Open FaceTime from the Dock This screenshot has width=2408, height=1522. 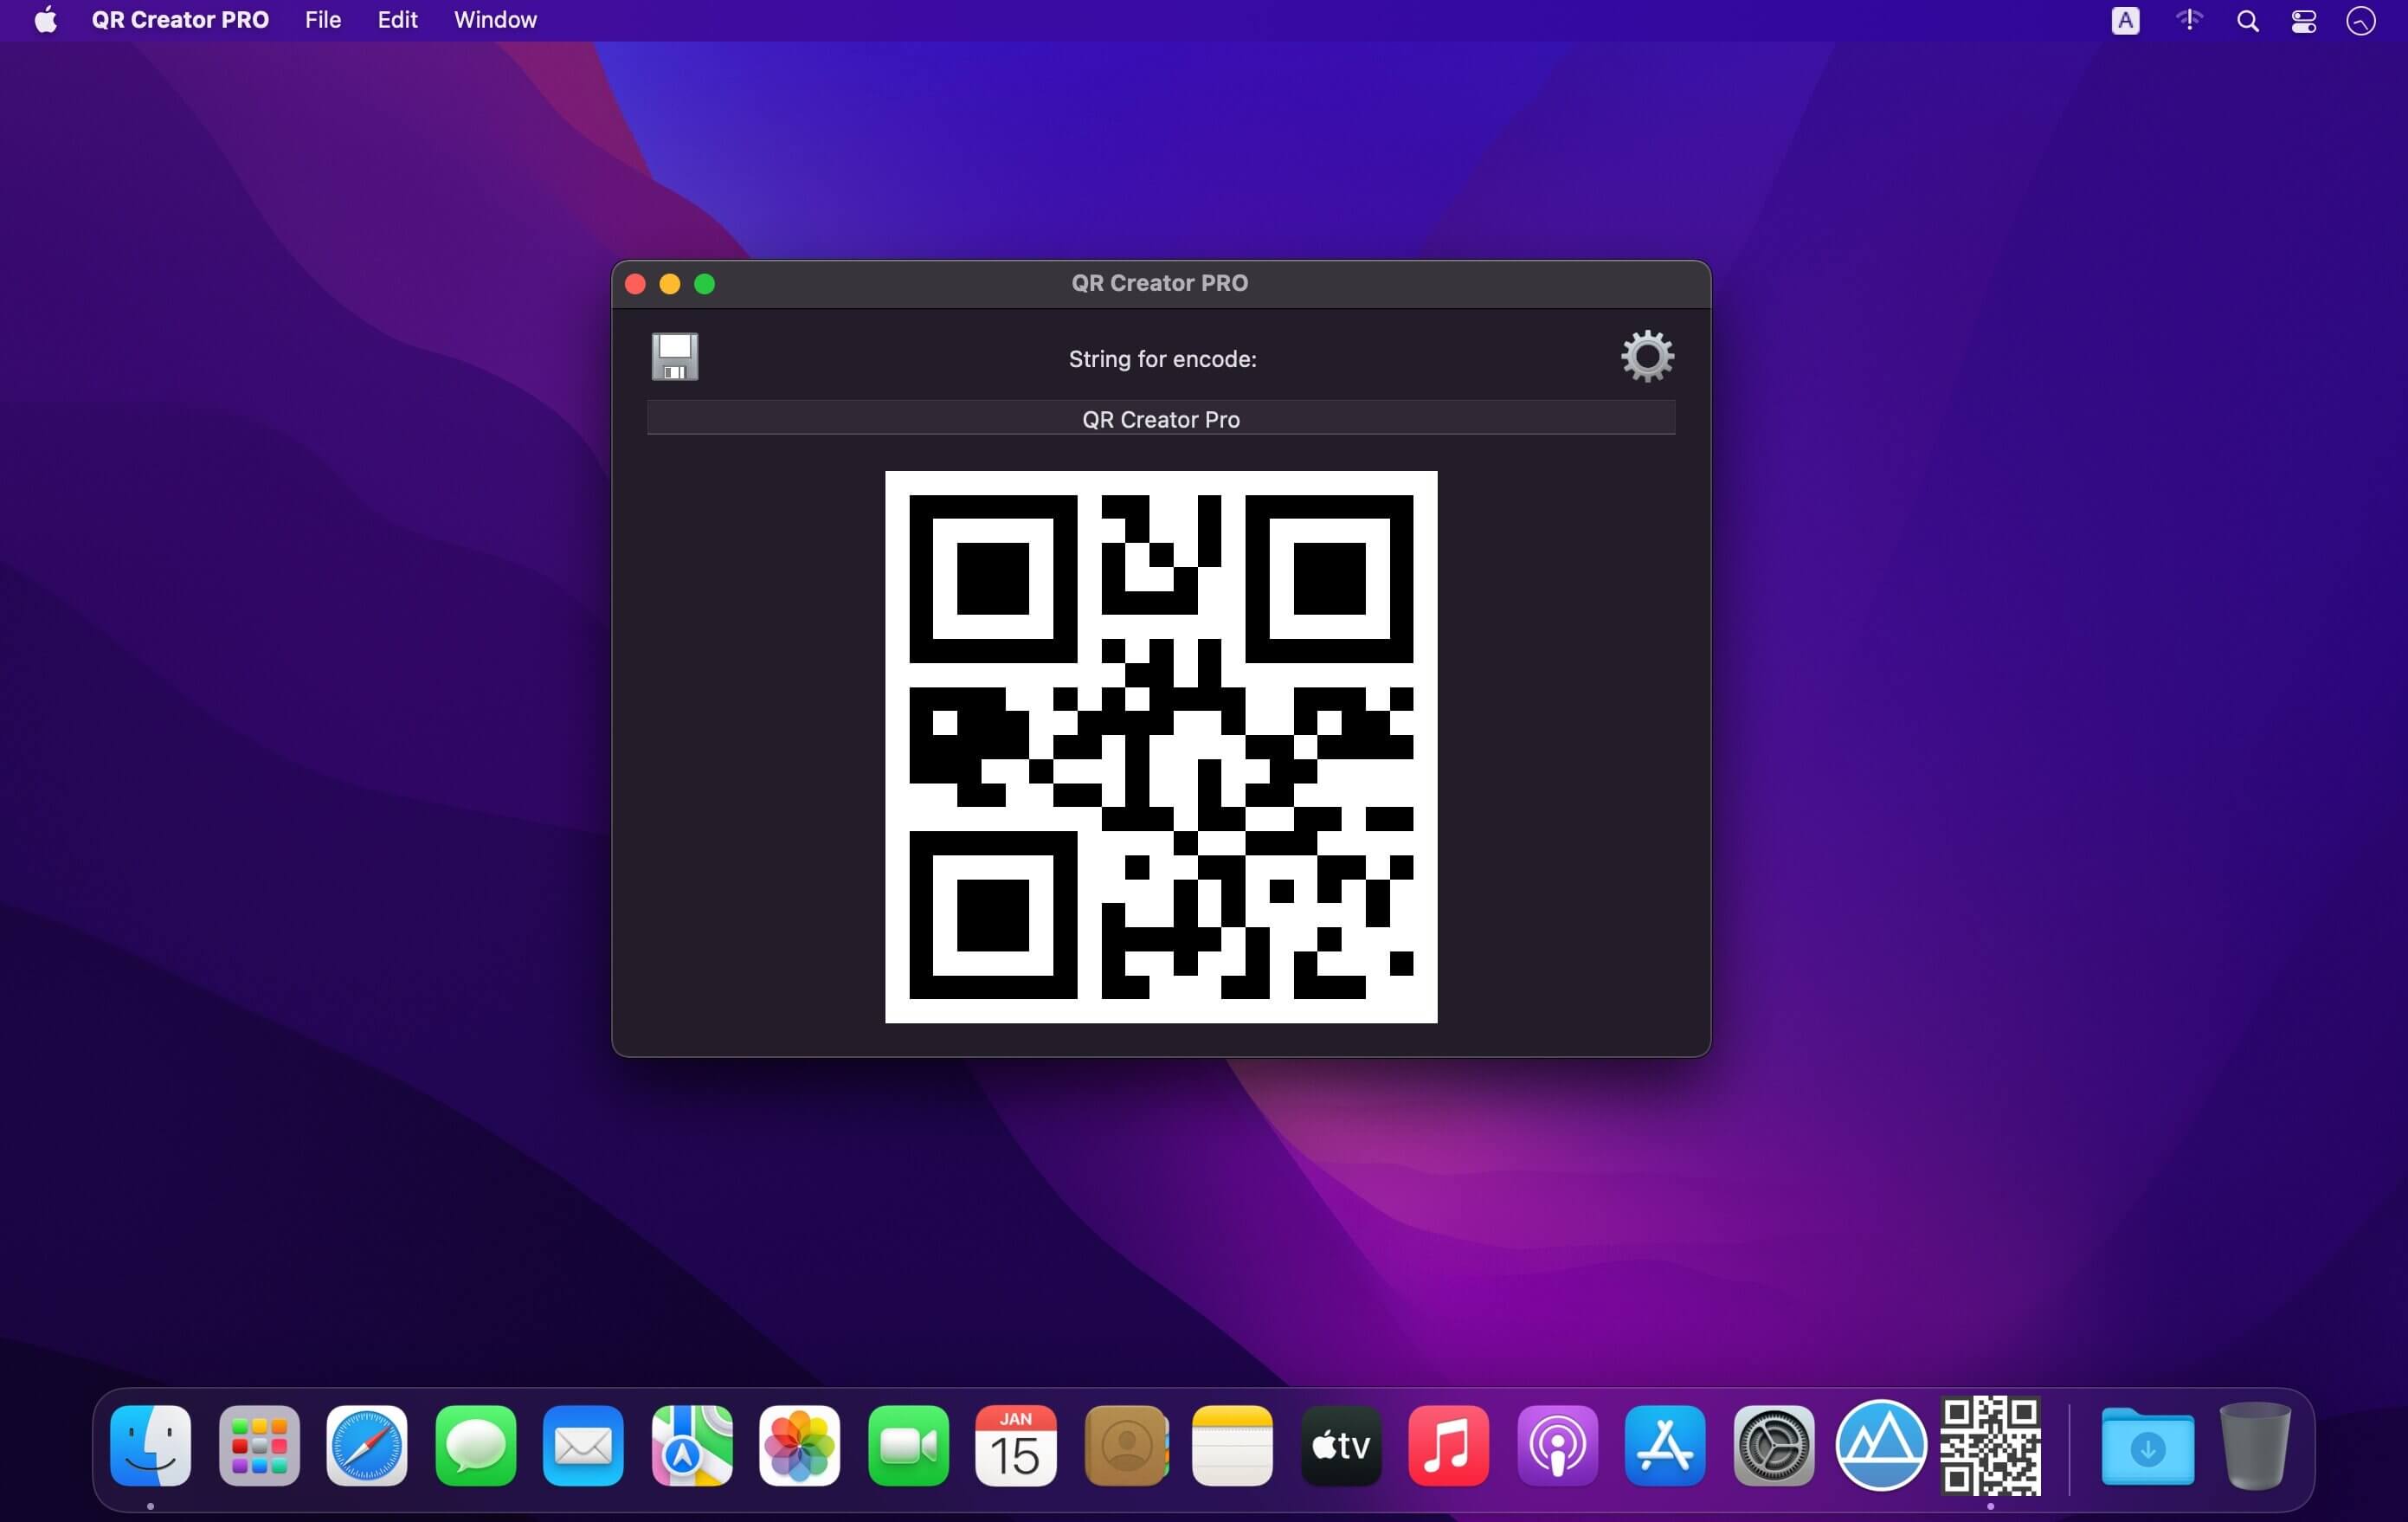coord(908,1445)
